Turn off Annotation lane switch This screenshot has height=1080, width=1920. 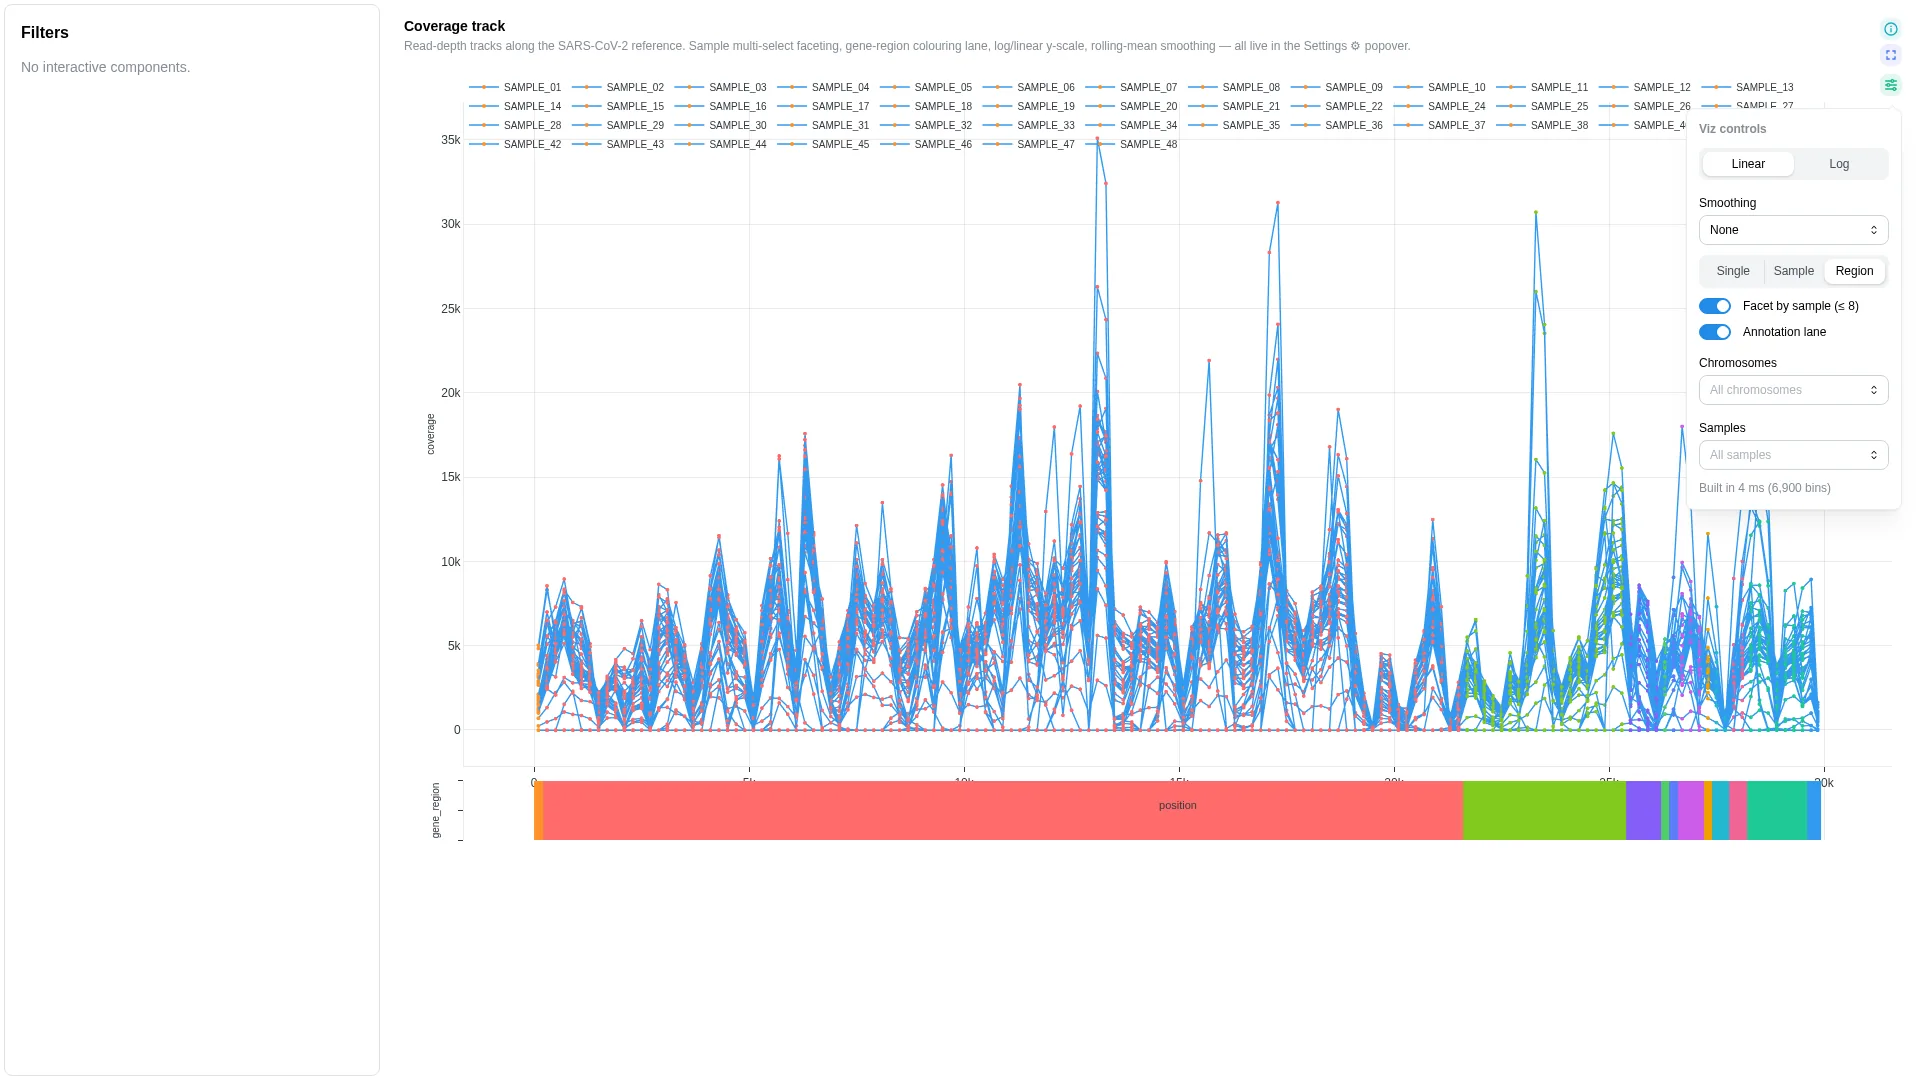coord(1715,332)
